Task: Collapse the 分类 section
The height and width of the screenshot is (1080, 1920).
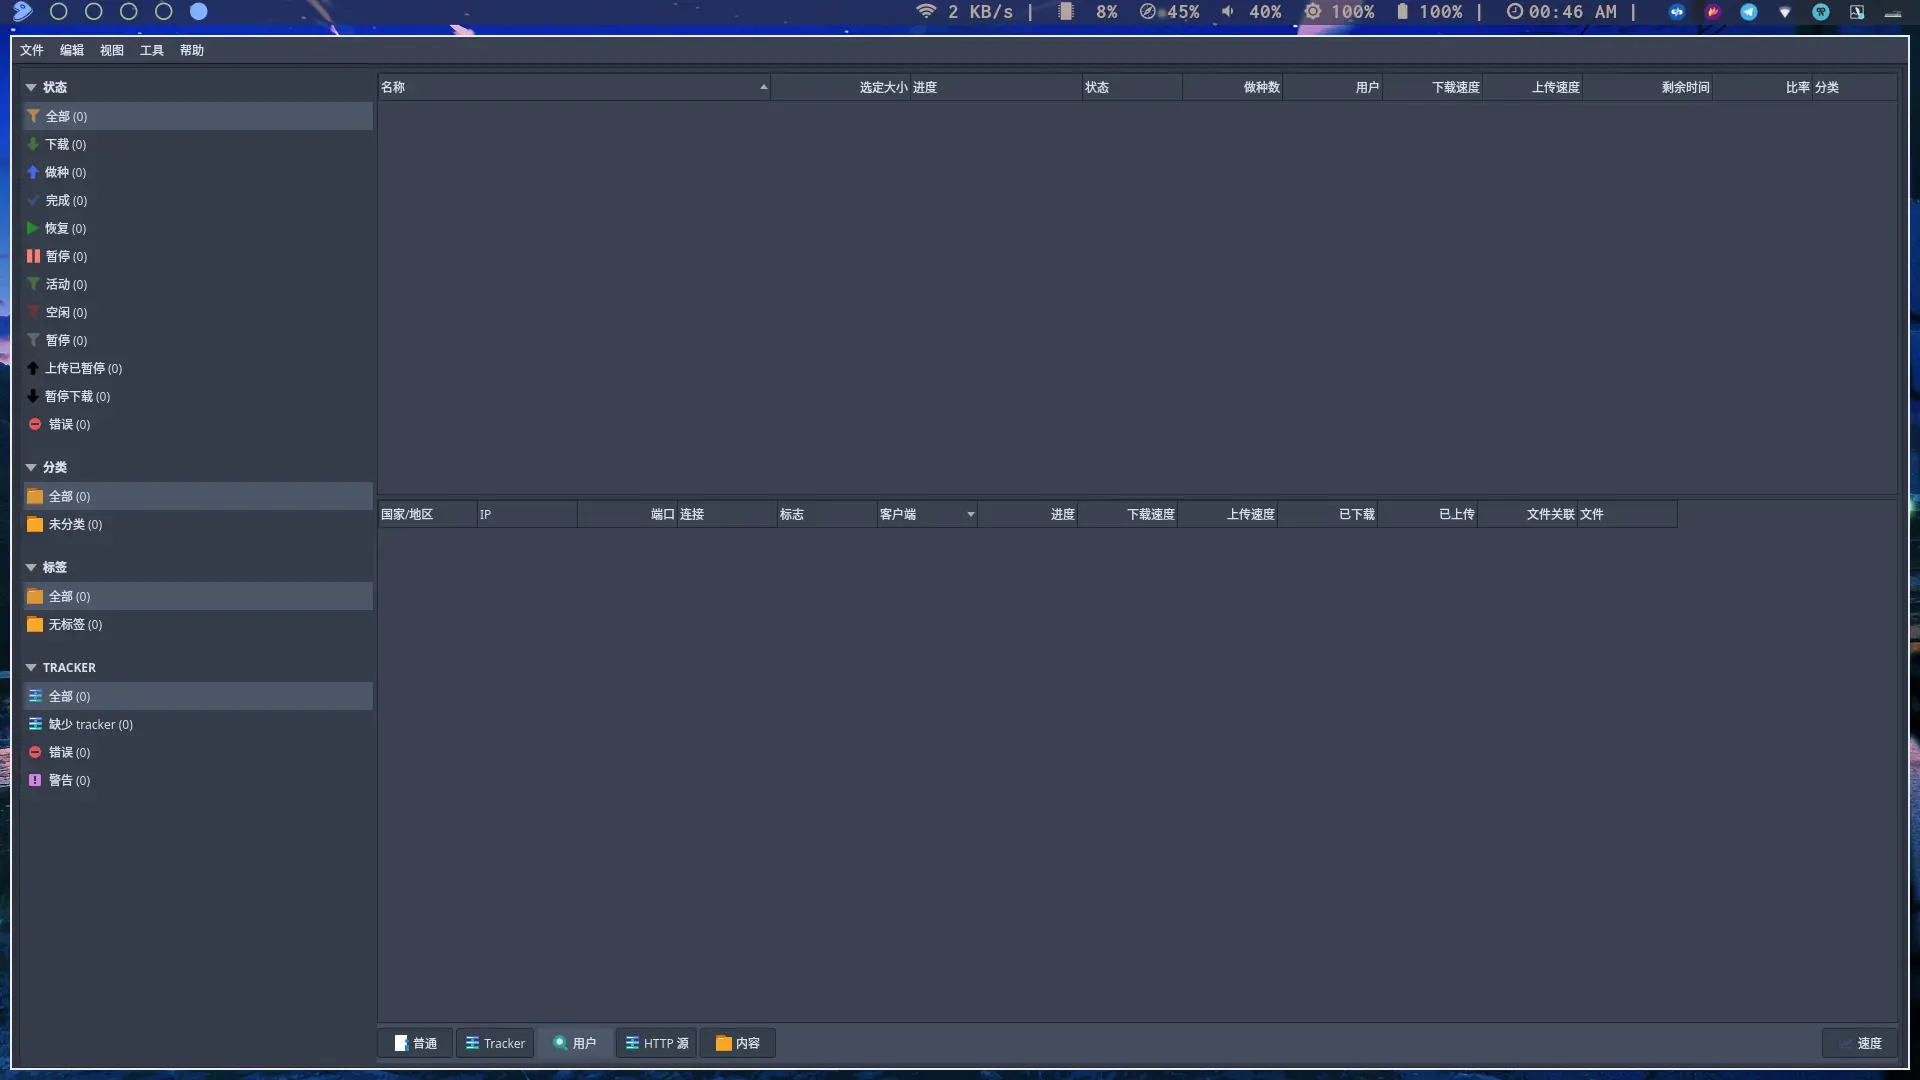Action: click(31, 467)
